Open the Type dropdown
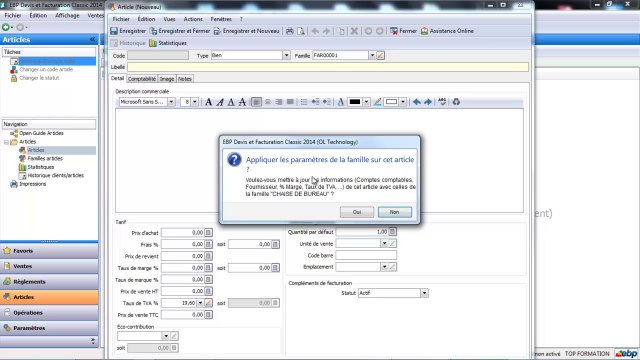 (x=287, y=56)
